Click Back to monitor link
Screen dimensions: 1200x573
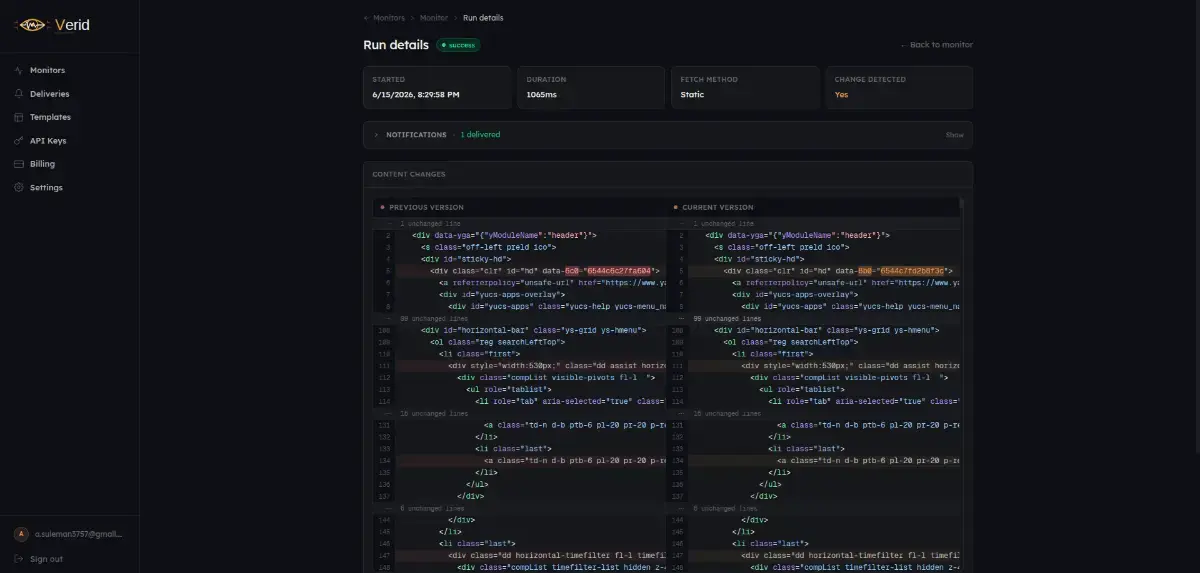(936, 45)
